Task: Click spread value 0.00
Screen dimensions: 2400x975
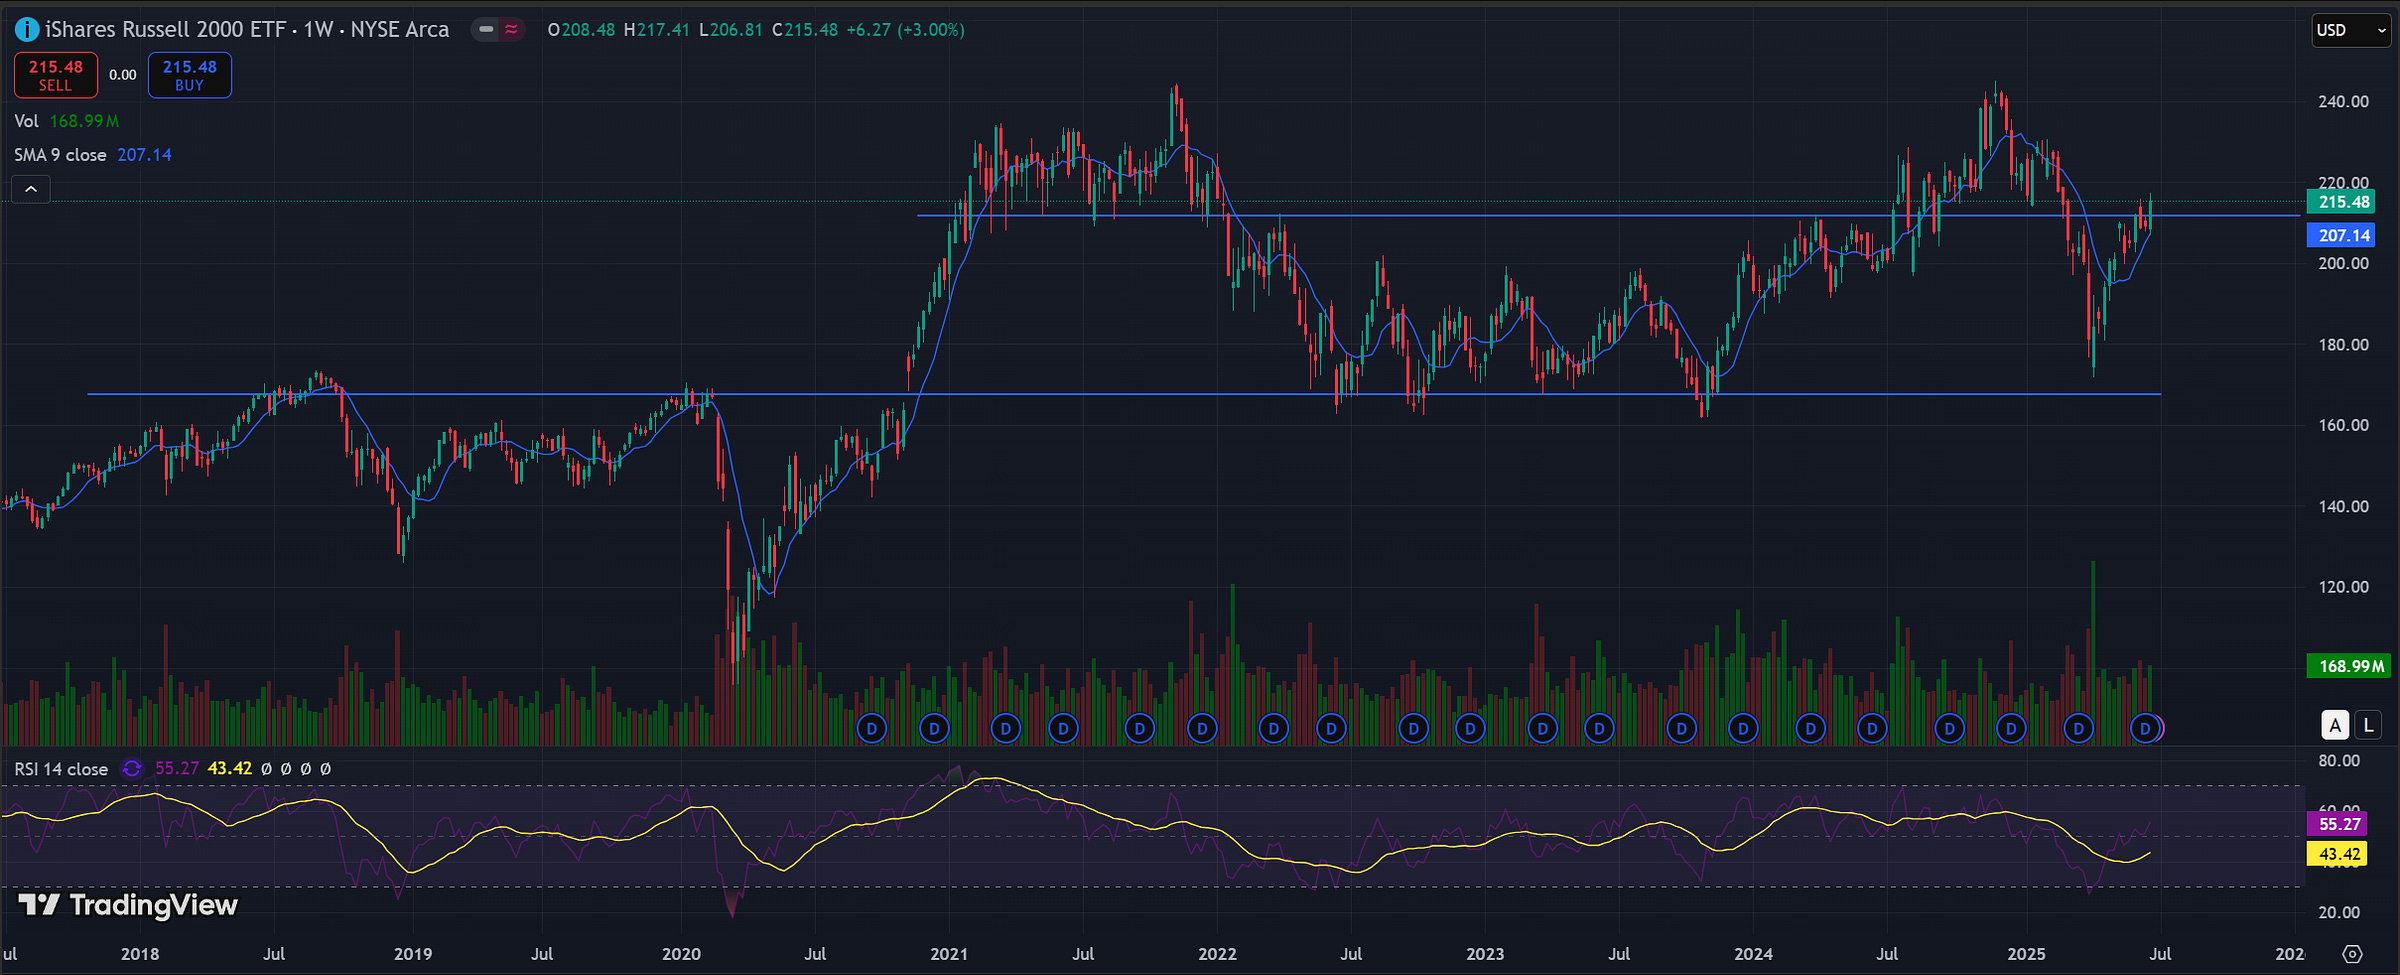Action: [123, 75]
